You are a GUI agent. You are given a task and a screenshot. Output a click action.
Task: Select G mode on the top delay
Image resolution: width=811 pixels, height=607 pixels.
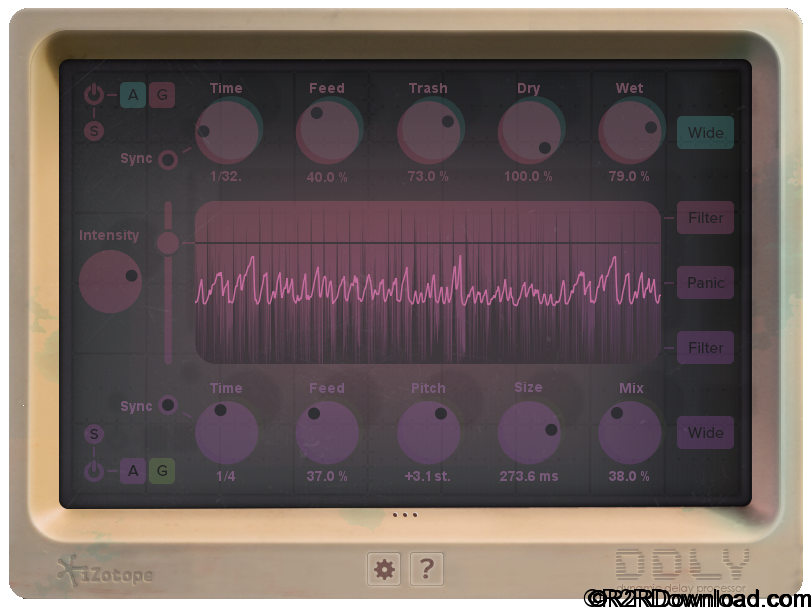pos(162,95)
